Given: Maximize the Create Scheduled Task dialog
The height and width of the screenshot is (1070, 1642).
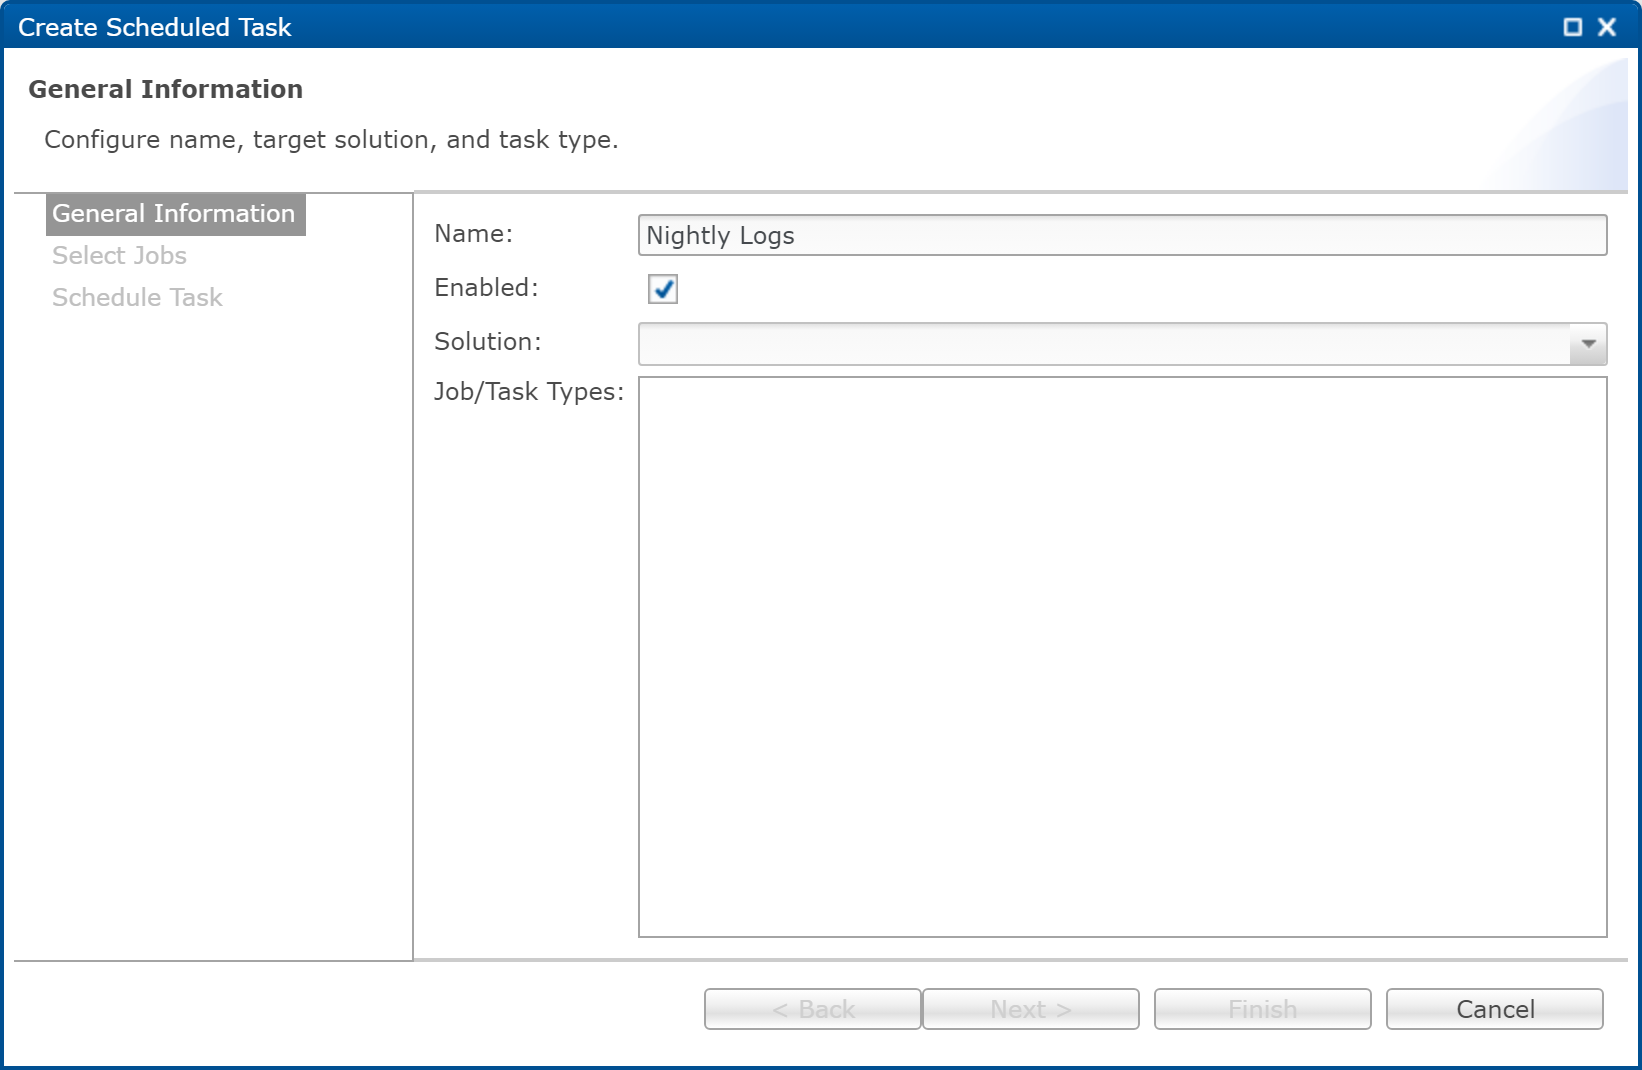Looking at the screenshot, I should click(x=1572, y=27).
